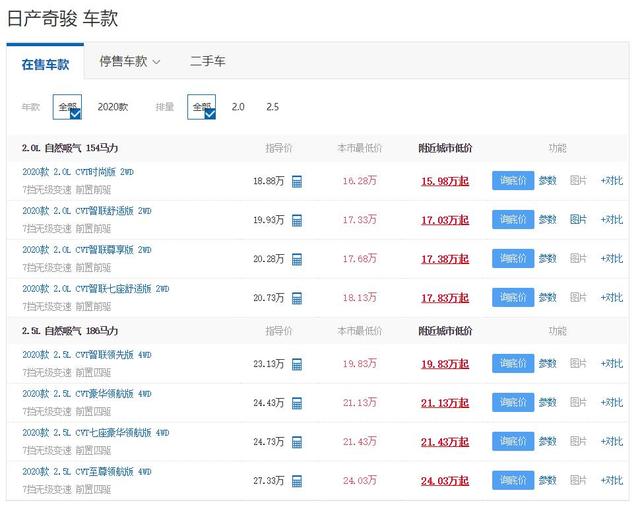Screen dimensions: 640x507
Task: Open calculator for 2.0L CVT时尚版 18.88万
Action: tap(297, 181)
